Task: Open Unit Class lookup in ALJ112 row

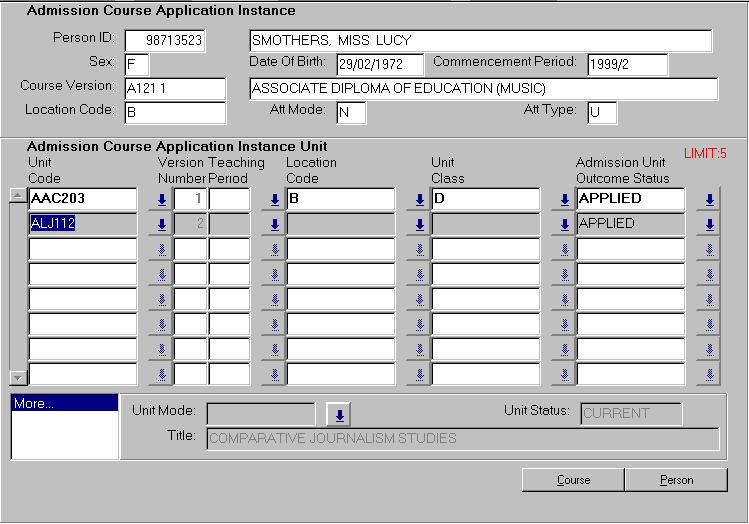Action: 564,224
